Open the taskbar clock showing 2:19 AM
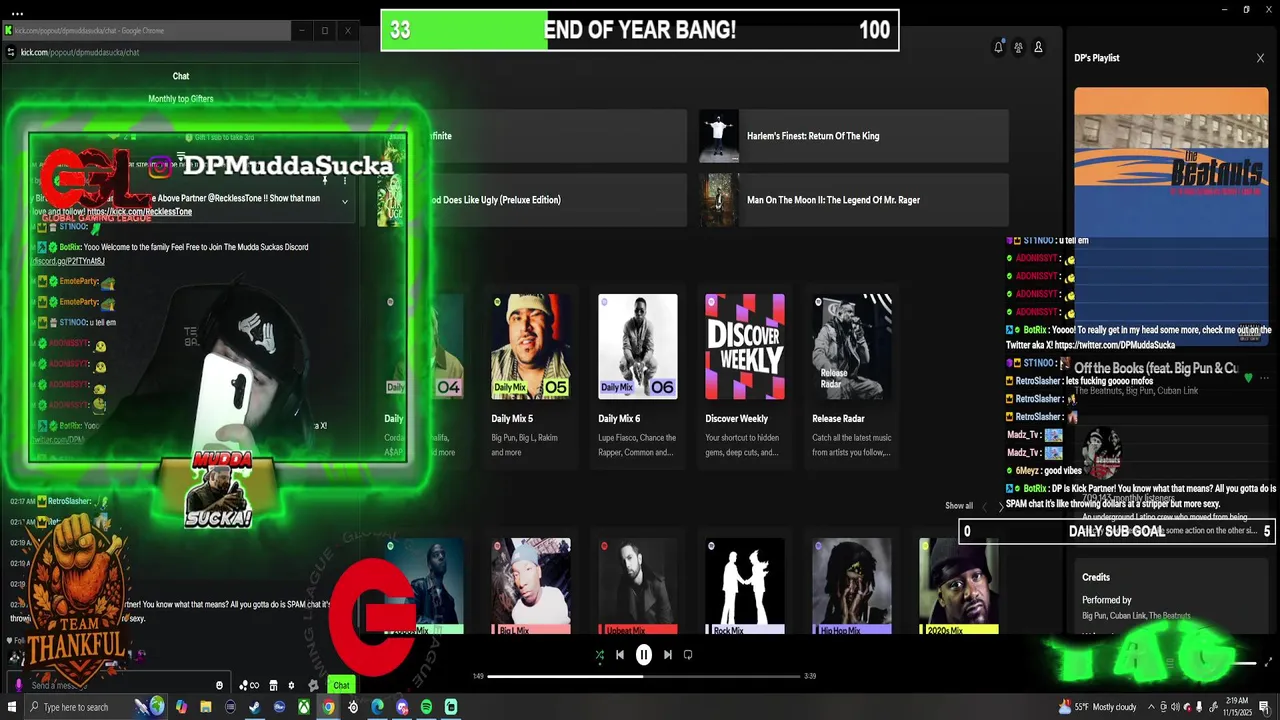The width and height of the screenshot is (1280, 720). [1235, 707]
